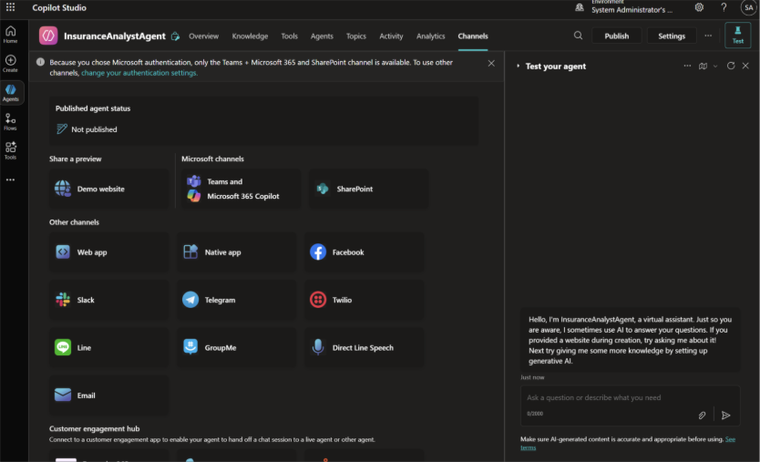Switch to the Activity tab

coord(391,36)
